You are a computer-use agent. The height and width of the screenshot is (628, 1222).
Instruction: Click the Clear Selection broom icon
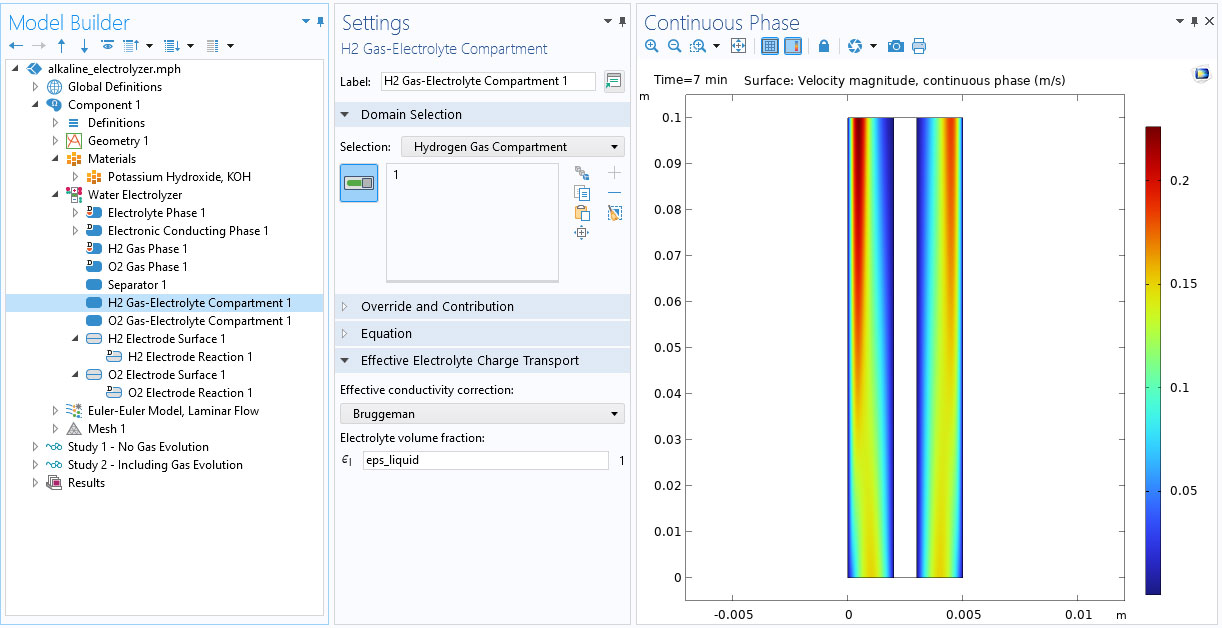point(615,213)
